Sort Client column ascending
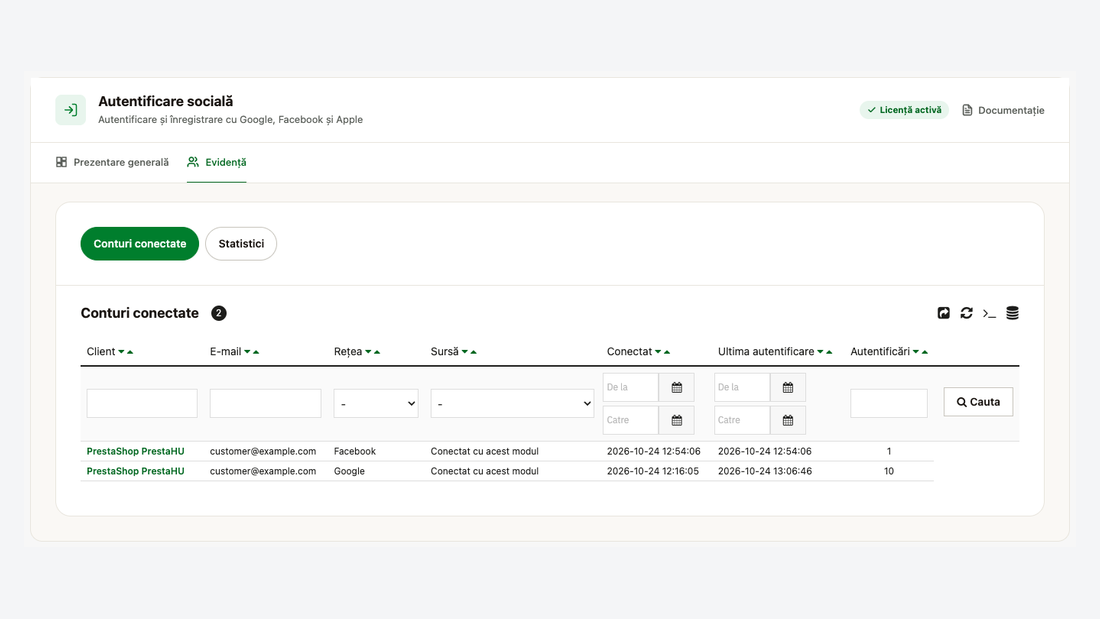This screenshot has height=619, width=1100. [x=130, y=352]
